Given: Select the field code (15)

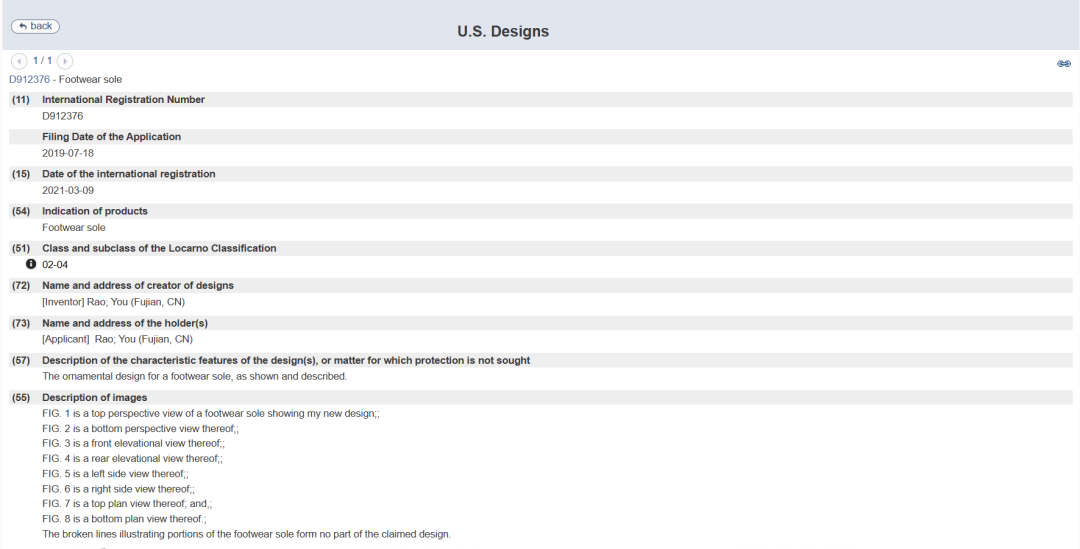Looking at the screenshot, I should (x=21, y=174).
